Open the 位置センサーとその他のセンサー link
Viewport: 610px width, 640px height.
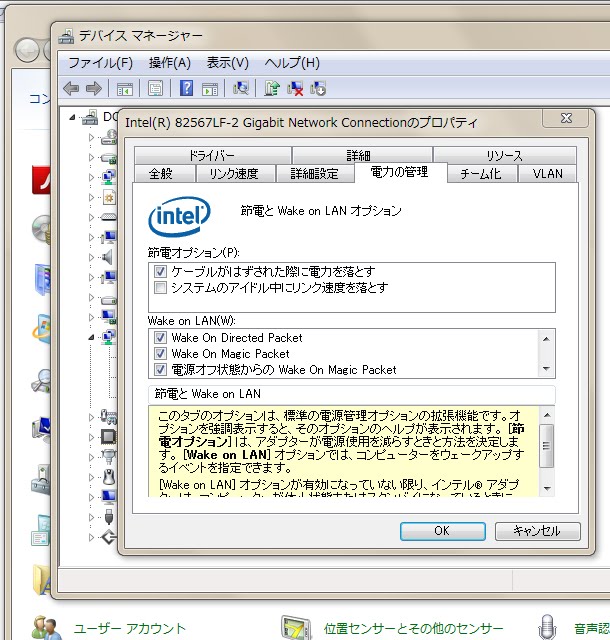click(x=413, y=629)
